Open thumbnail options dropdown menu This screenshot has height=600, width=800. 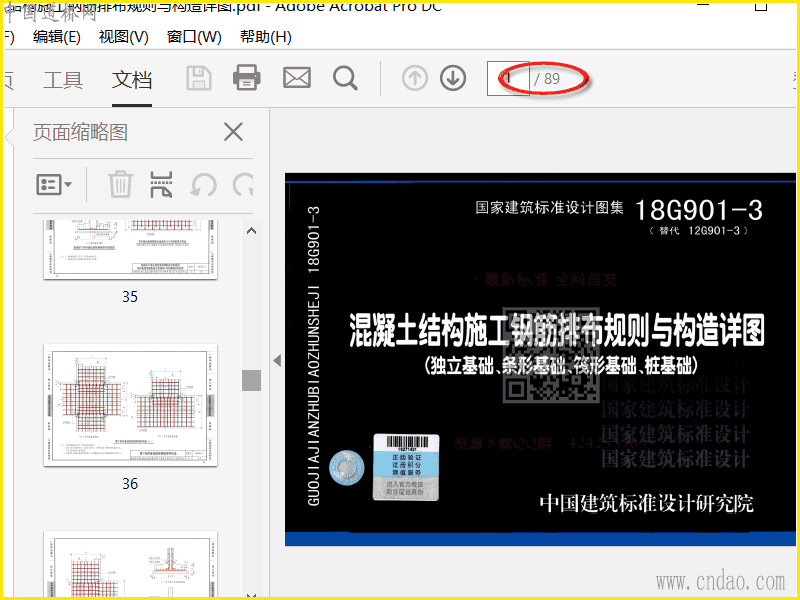[x=54, y=185]
